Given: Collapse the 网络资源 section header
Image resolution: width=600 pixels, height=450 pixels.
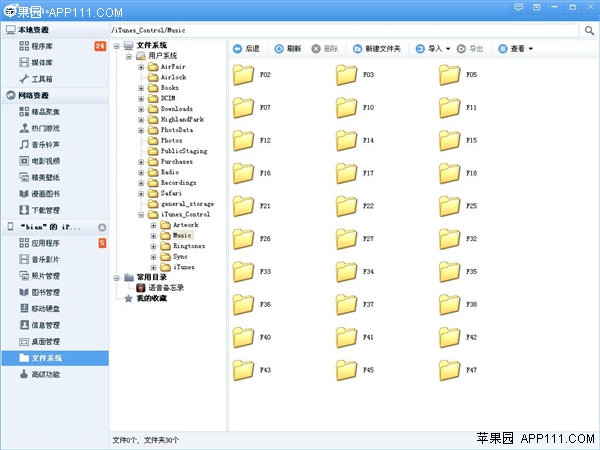Looking at the screenshot, I should tap(55, 95).
